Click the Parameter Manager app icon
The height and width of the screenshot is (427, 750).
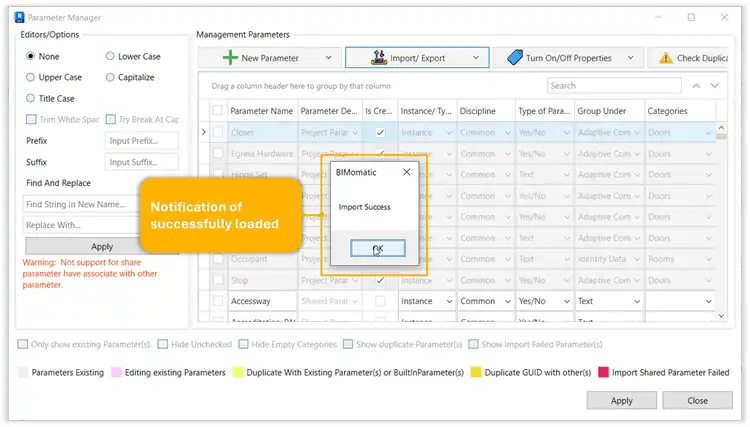(x=20, y=18)
